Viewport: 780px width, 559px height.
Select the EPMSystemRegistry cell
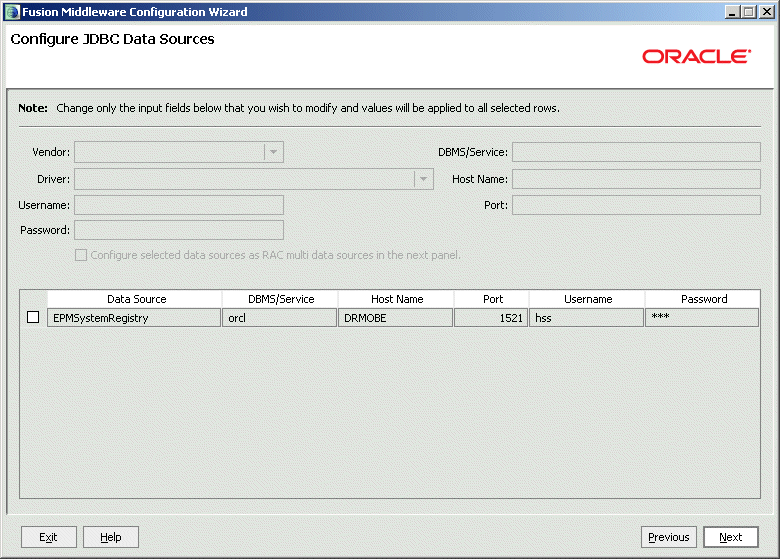coord(134,318)
